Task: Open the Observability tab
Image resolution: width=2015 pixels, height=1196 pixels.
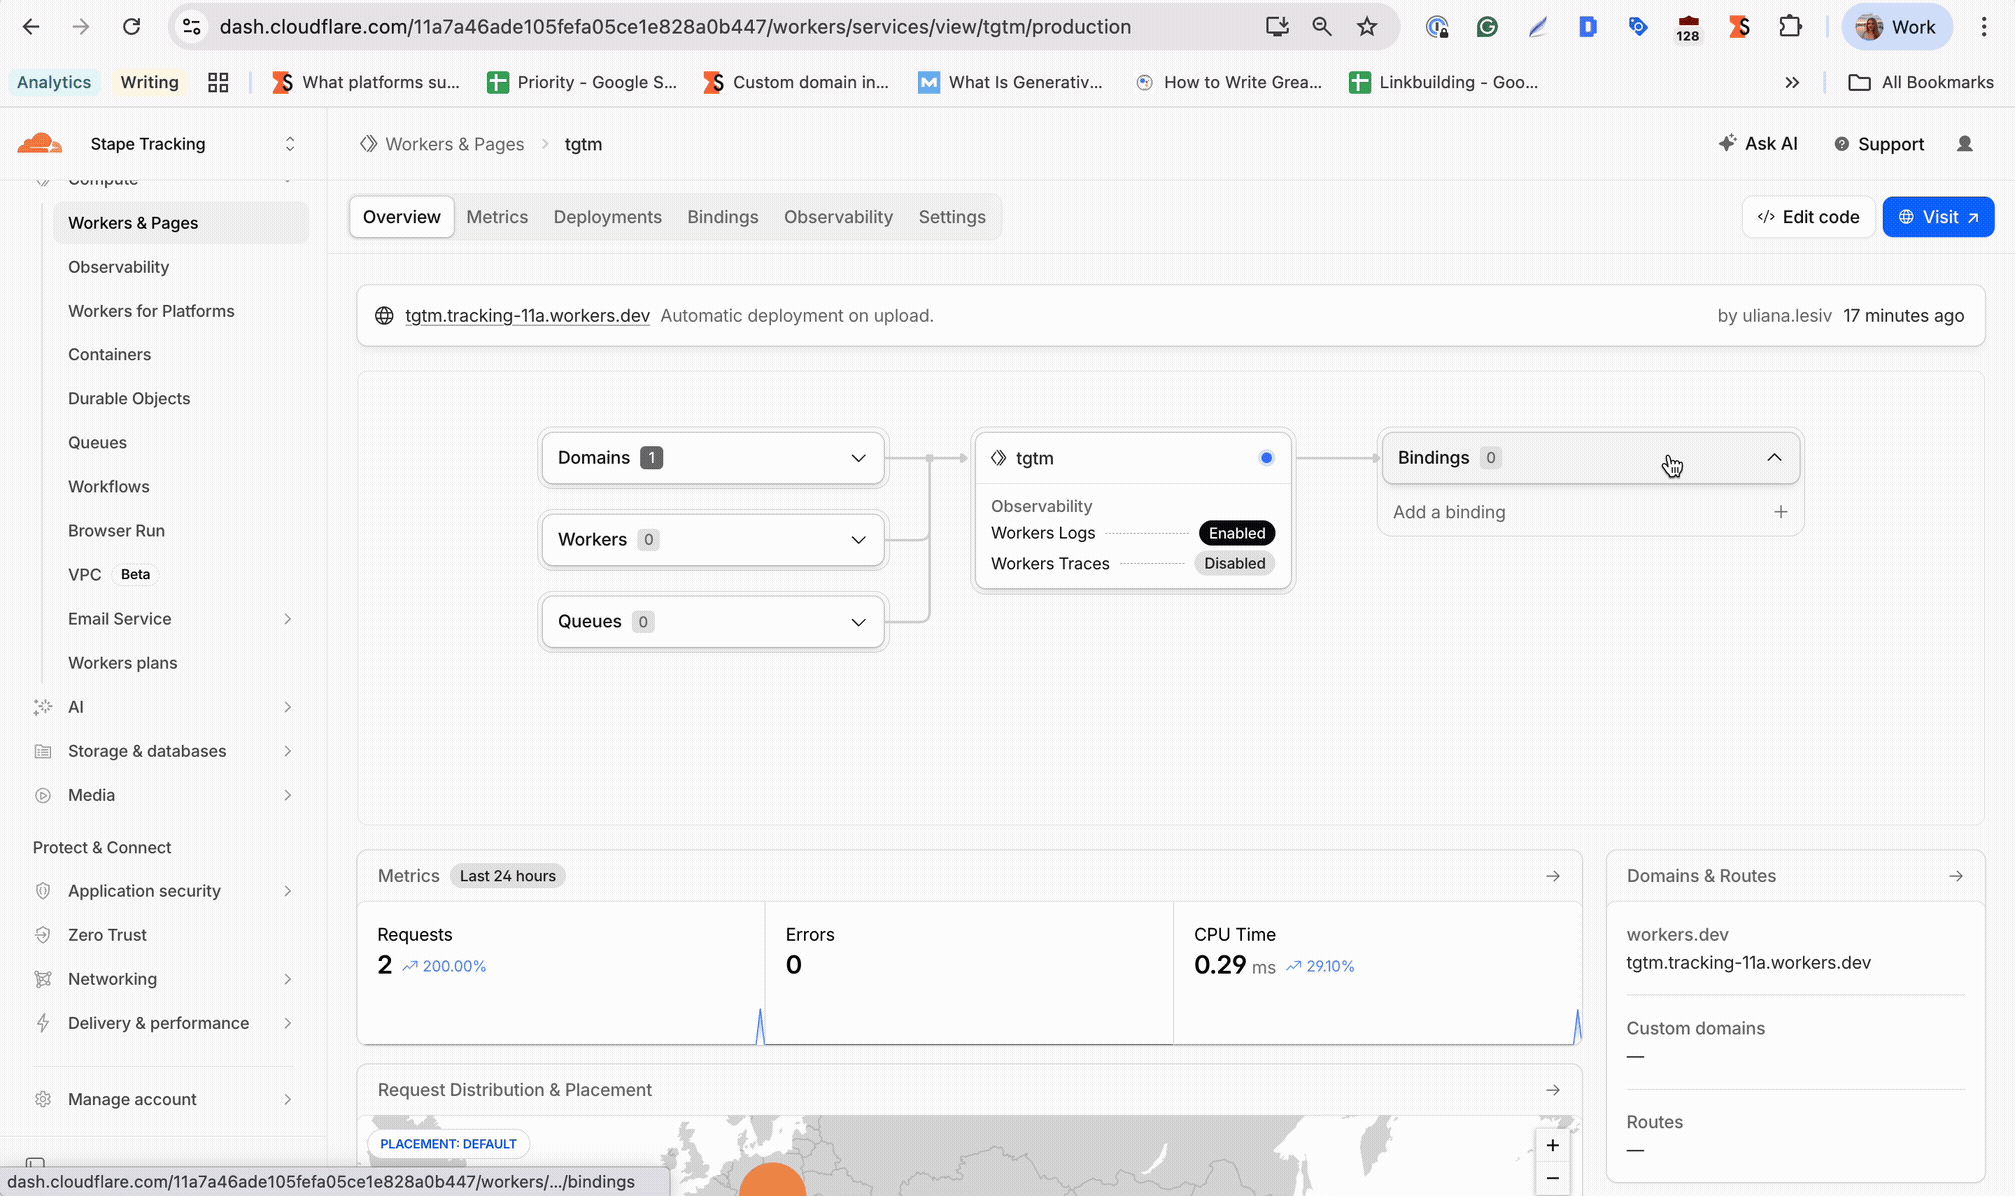Action: [x=838, y=217]
